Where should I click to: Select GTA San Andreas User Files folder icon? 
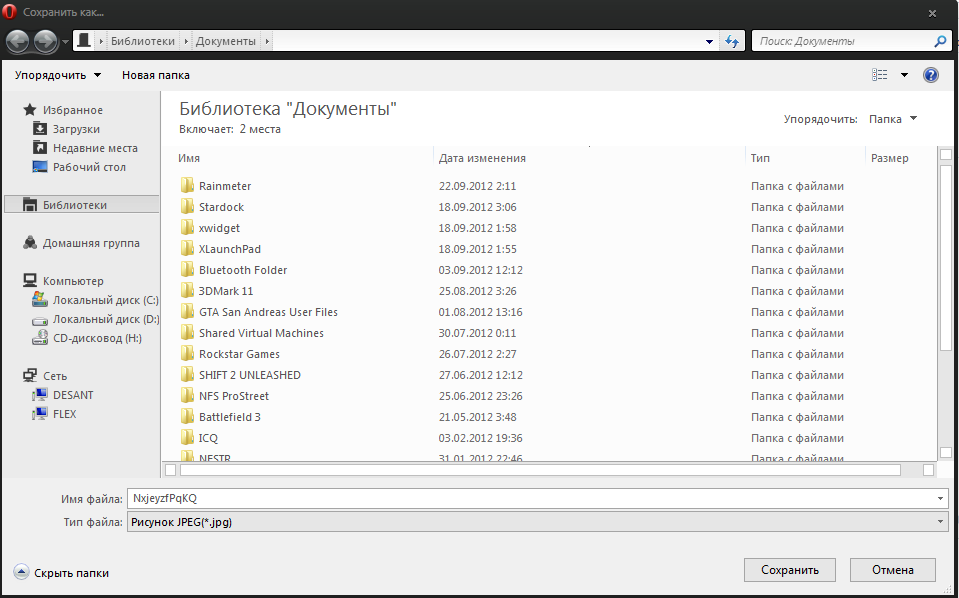[x=187, y=311]
